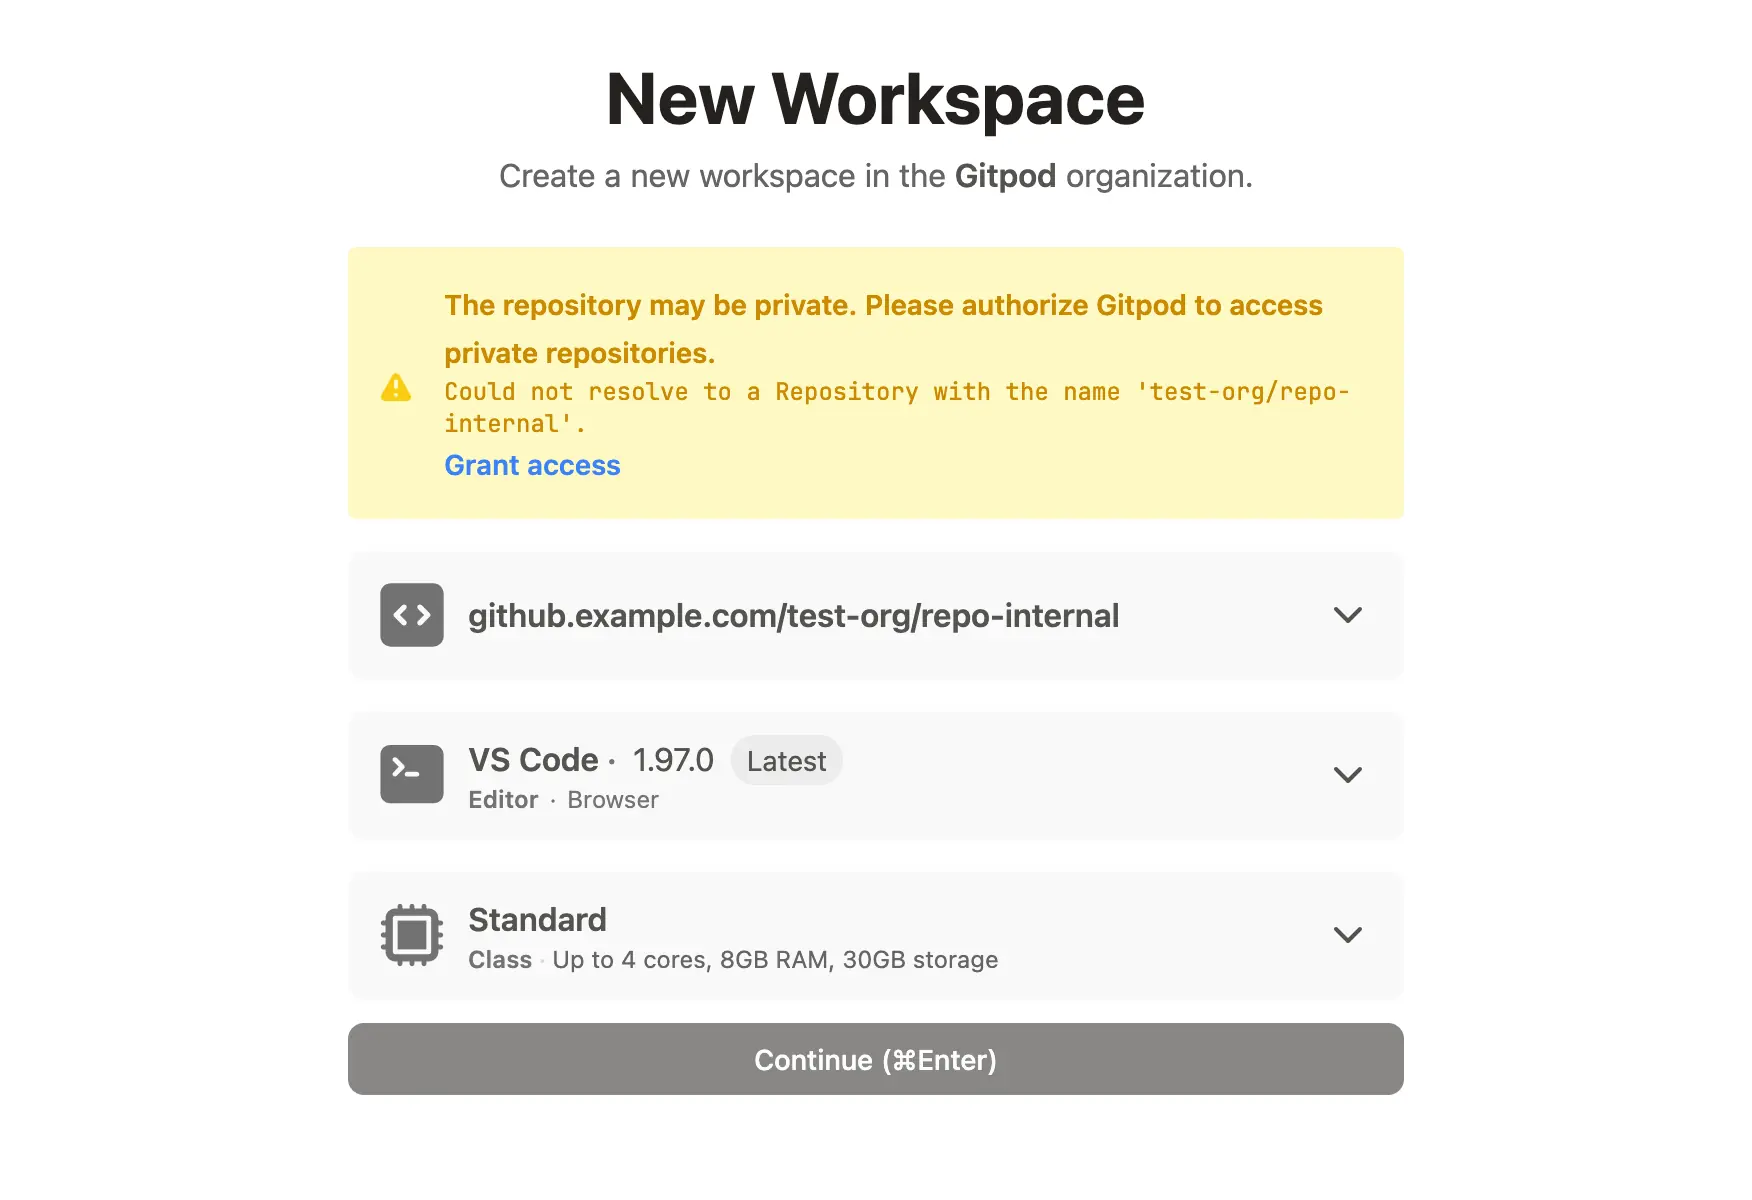
Task: Click the 'Could not resolve' error message
Action: coord(897,407)
